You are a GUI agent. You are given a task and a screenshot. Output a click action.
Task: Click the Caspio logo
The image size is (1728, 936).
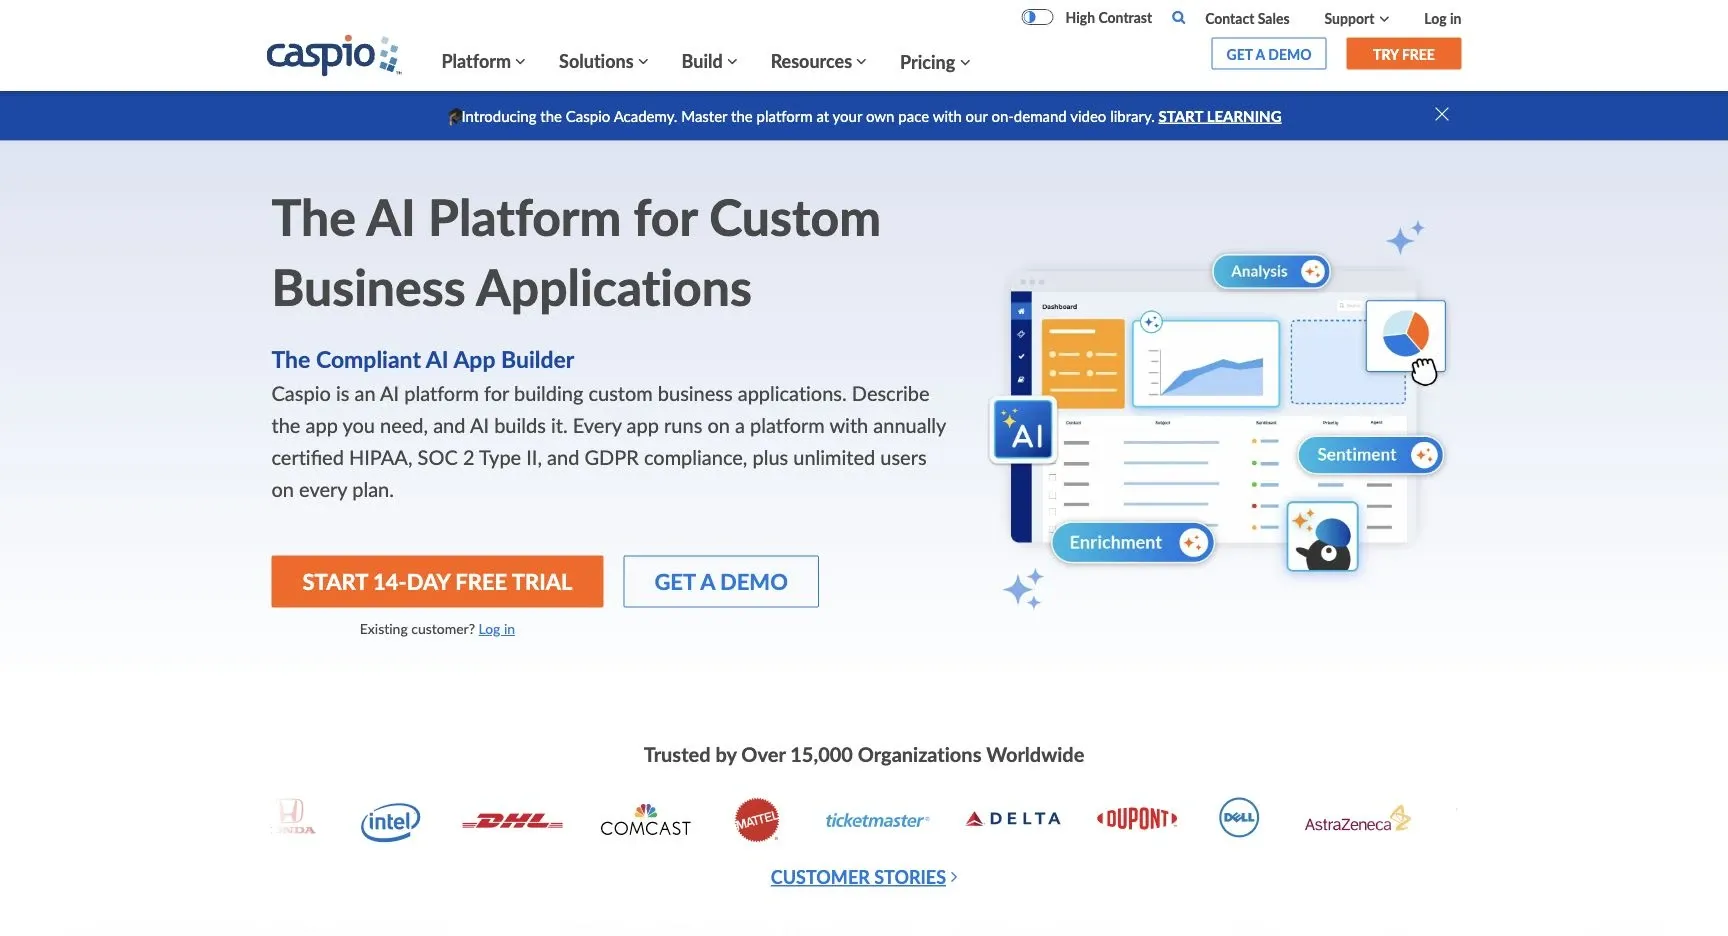[333, 55]
